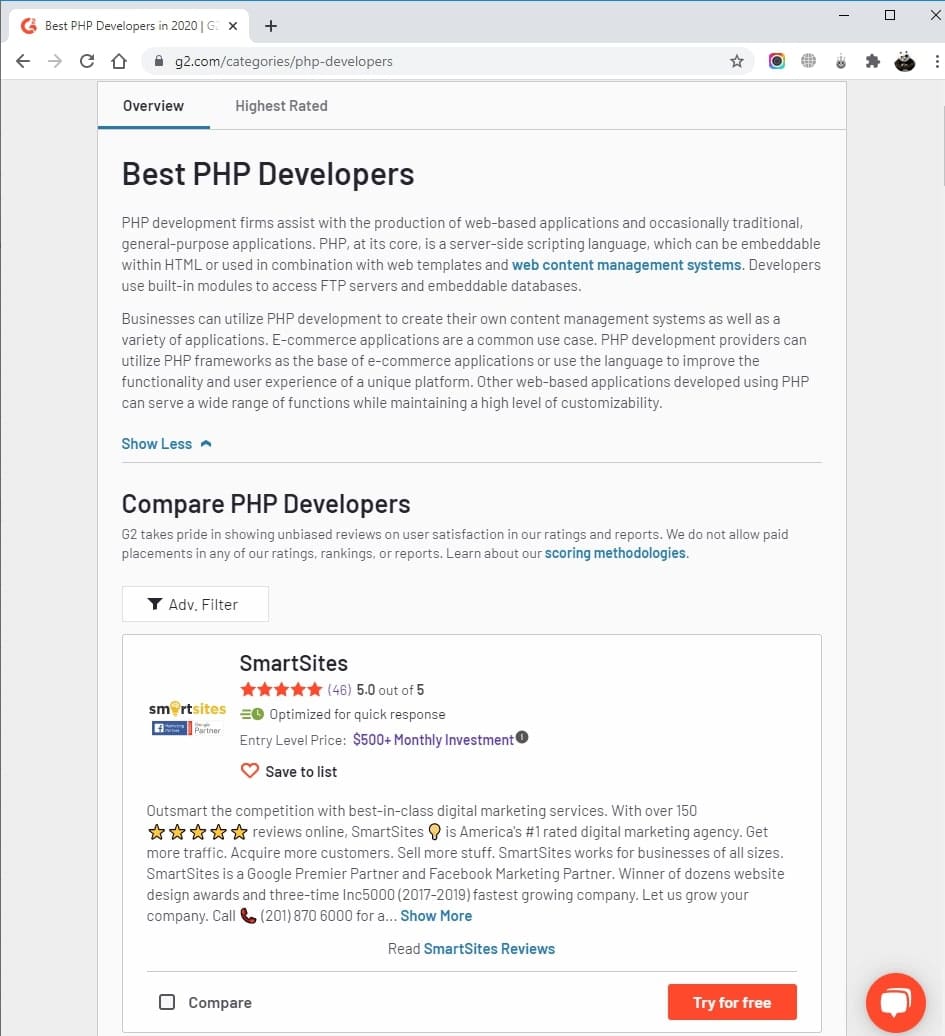Tick the Compare checkbox for SmartSites
This screenshot has width=945, height=1036.
(x=167, y=1002)
